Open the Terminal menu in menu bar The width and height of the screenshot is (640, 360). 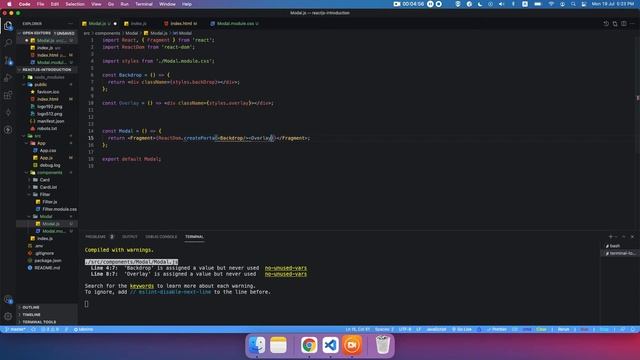pos(144,4)
